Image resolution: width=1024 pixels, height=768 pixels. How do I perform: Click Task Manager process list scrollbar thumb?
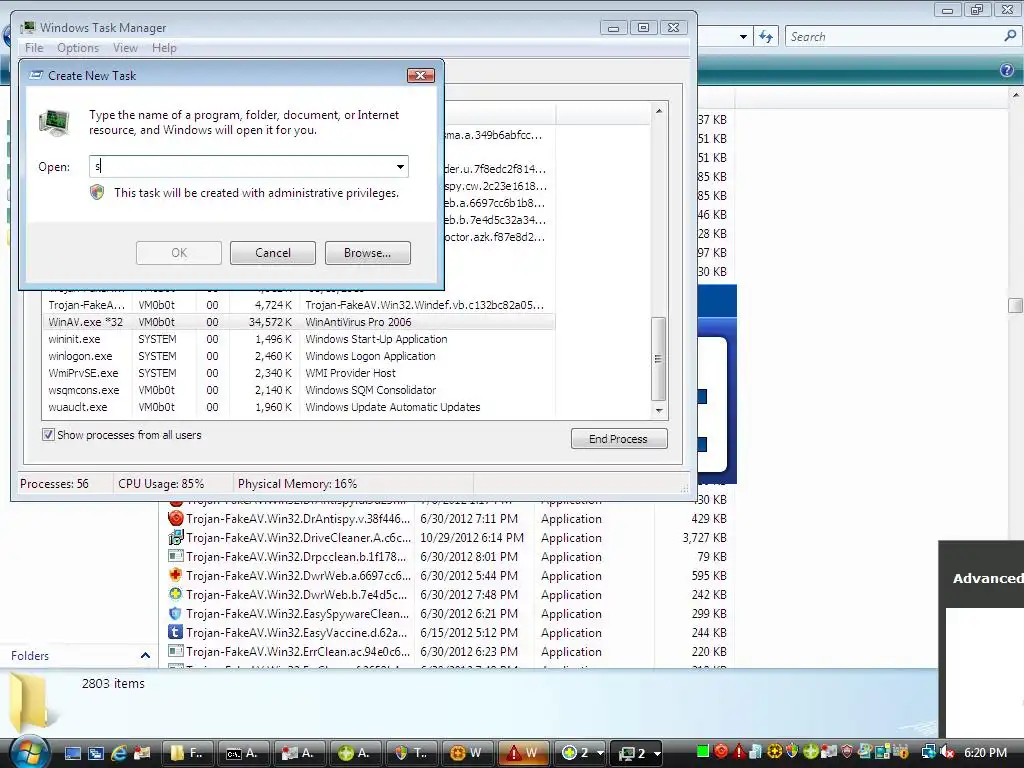(x=658, y=359)
